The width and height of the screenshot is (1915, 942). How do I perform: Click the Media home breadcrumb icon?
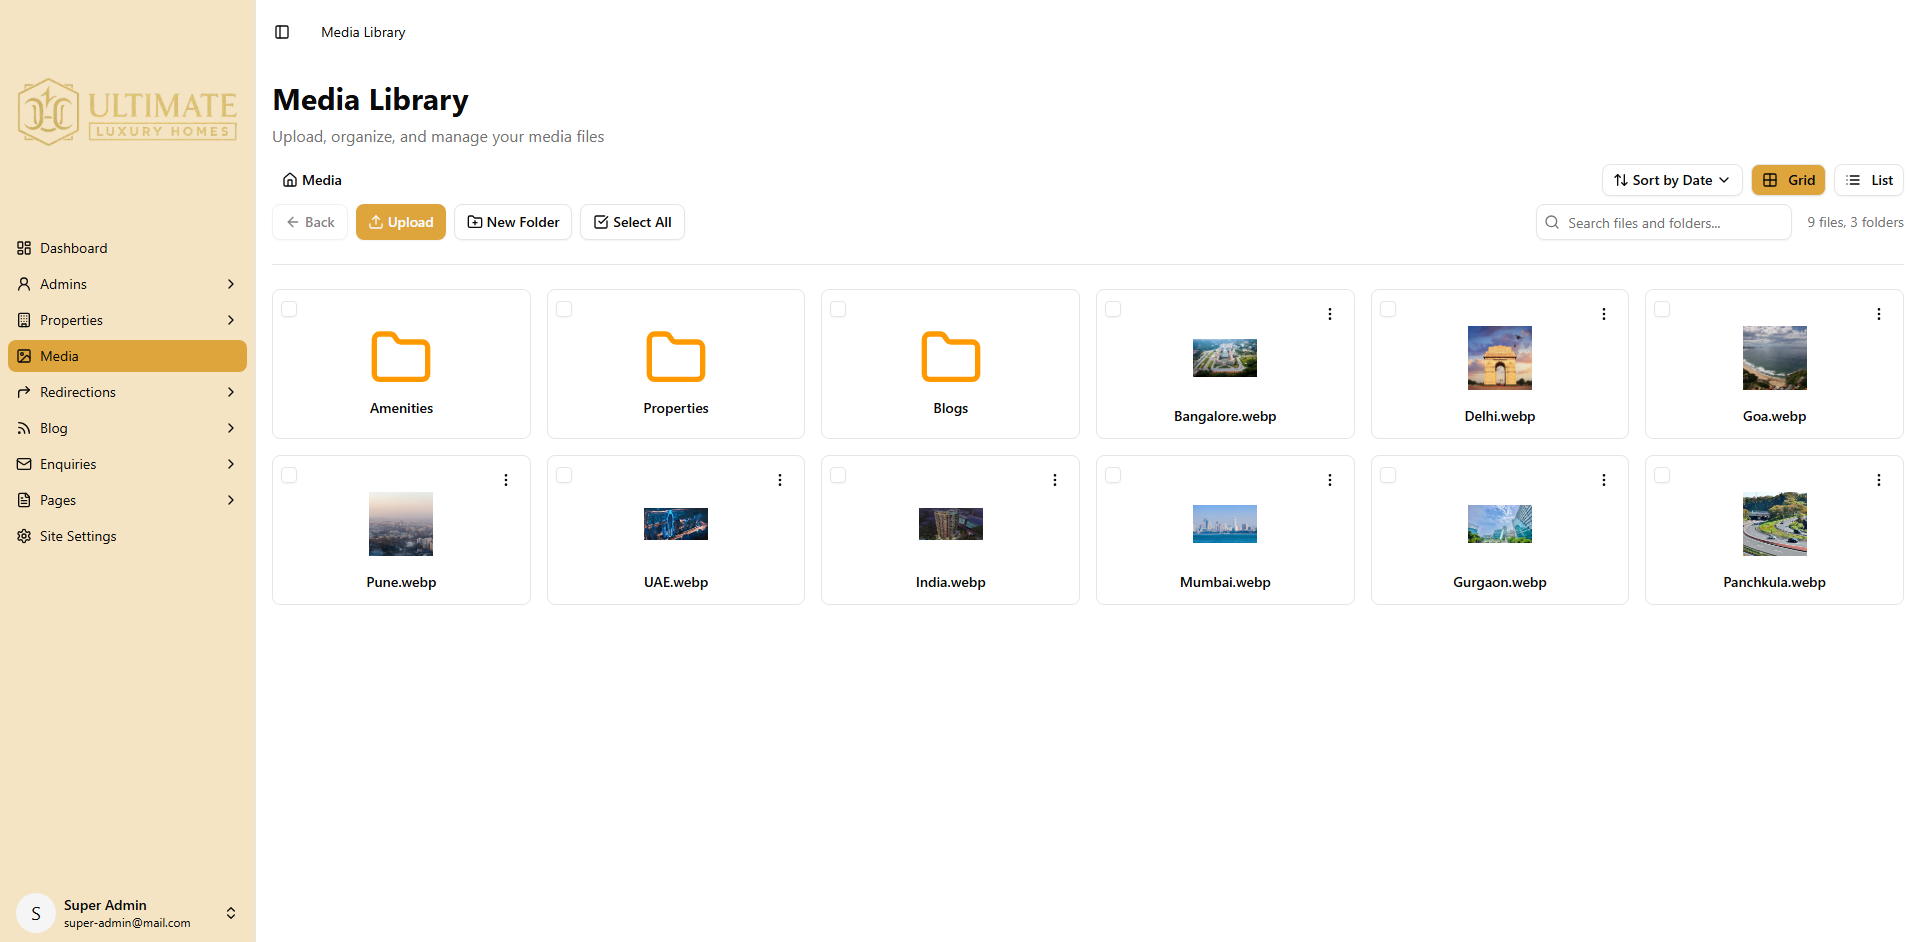[x=290, y=180]
